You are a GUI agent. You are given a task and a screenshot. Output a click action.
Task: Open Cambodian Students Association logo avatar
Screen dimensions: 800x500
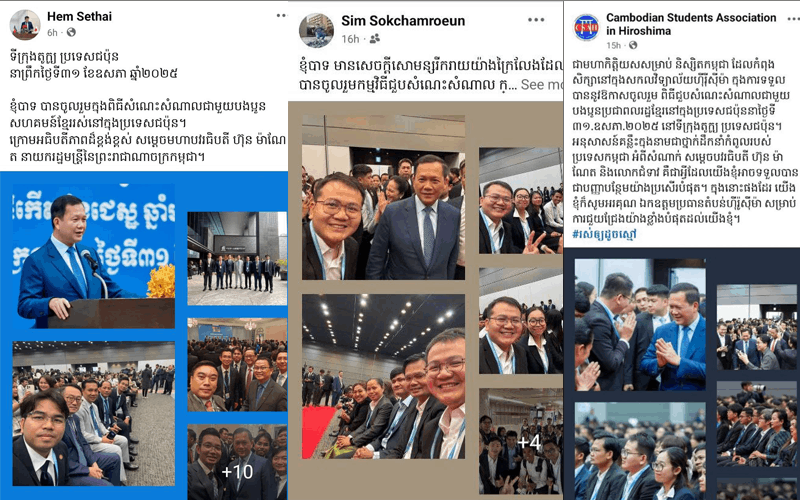pyautogui.click(x=586, y=28)
